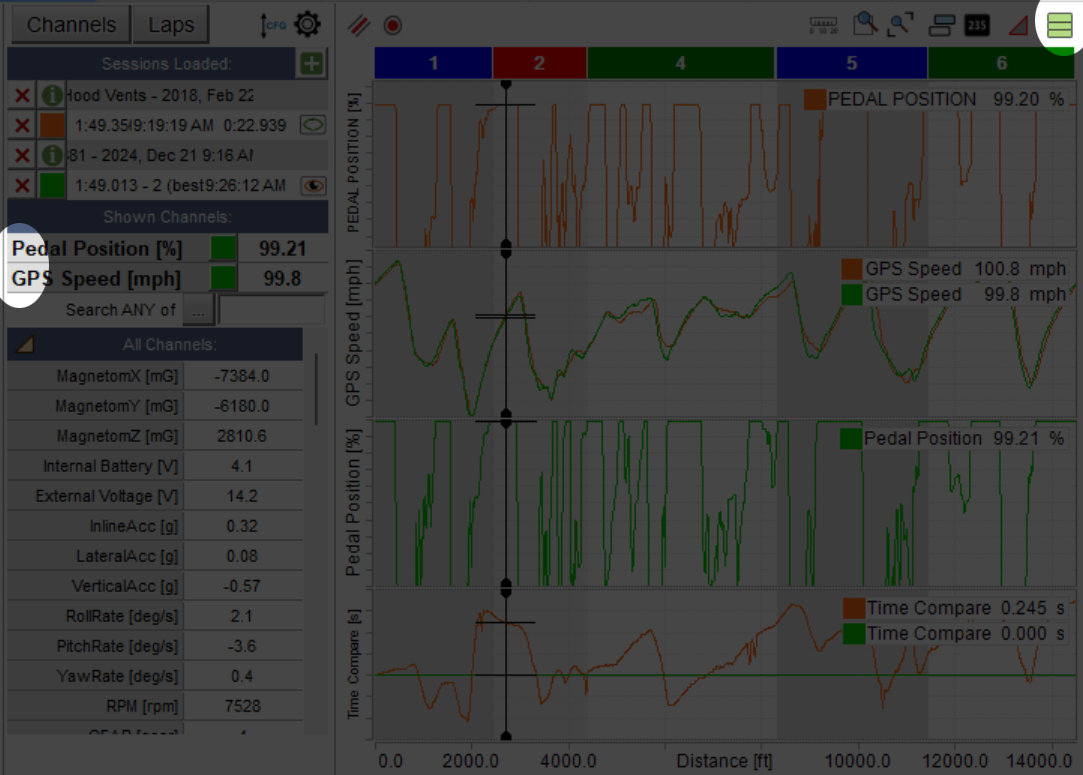Select track sector 5
Image resolution: width=1083 pixels, height=775 pixels.
(852, 63)
